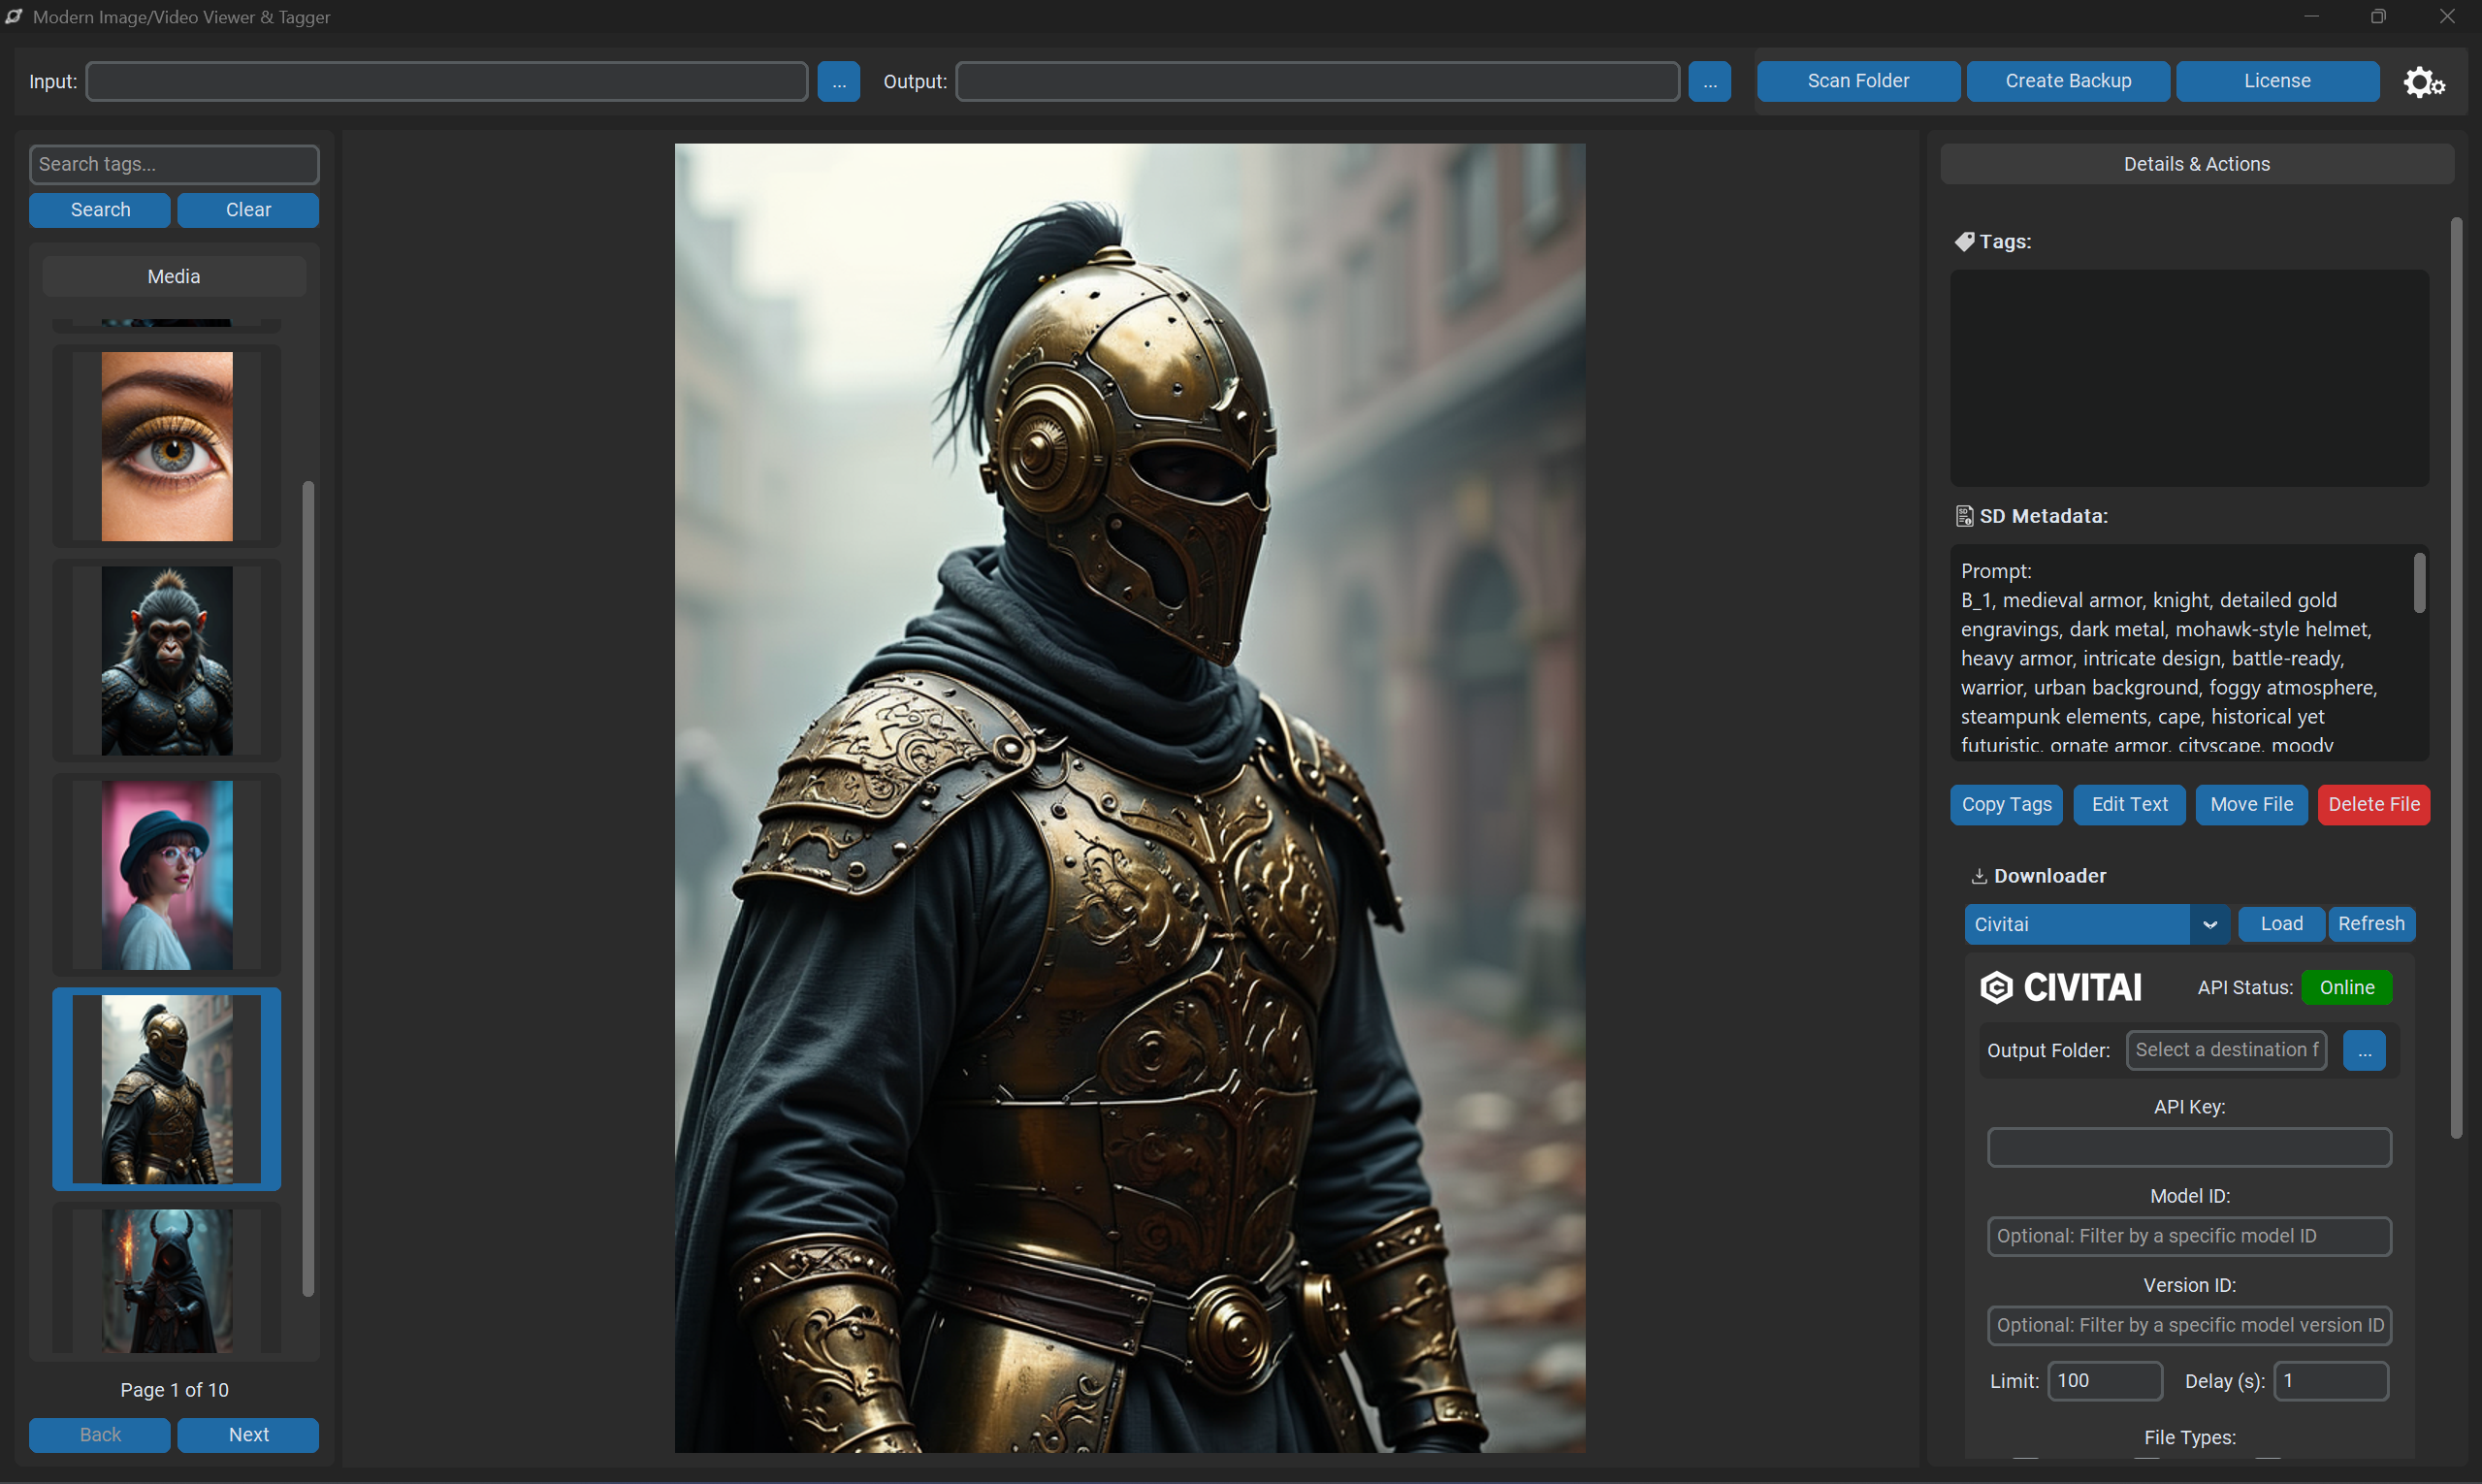Select the armored monkey thumbnail
Viewport: 2482px width, 1484px height.
[x=167, y=661]
